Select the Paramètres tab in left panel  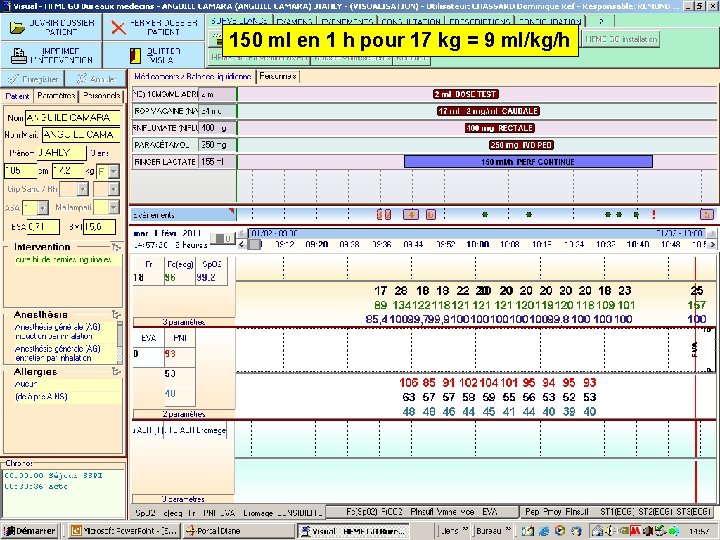[x=56, y=96]
